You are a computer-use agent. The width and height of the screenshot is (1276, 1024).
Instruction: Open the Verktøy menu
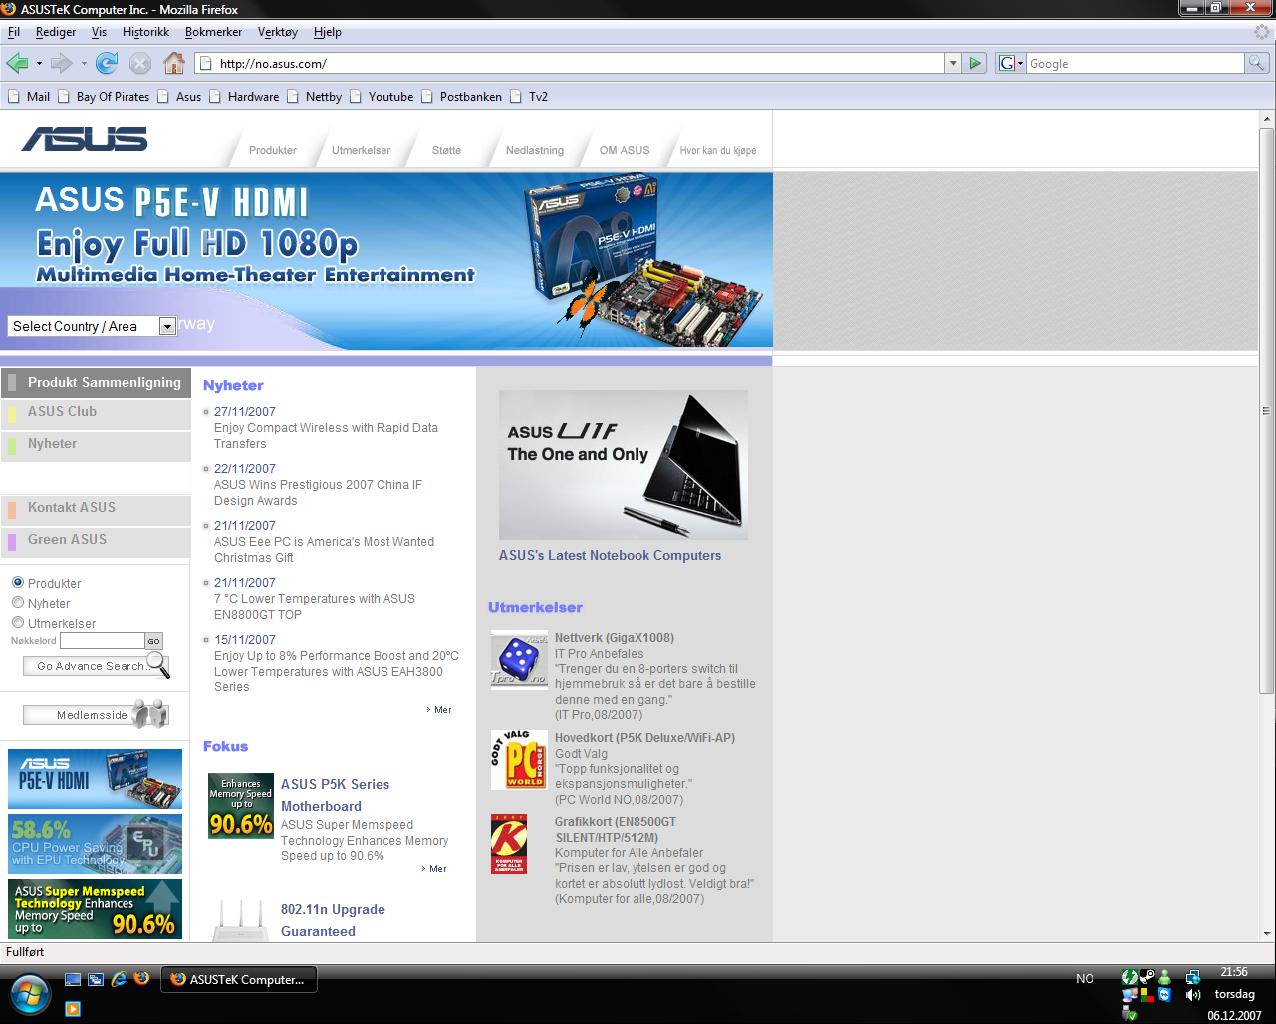tap(278, 32)
